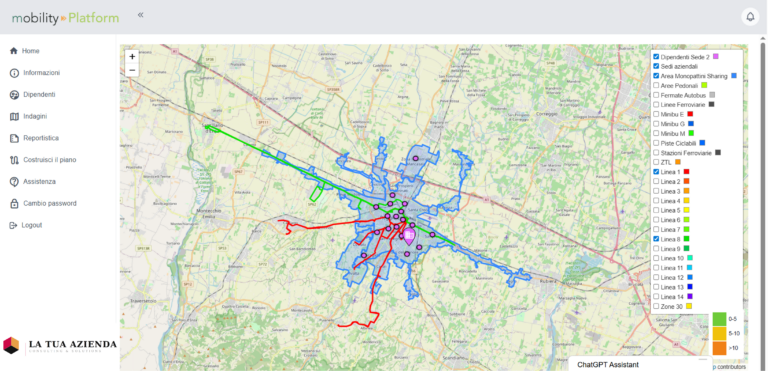
Task: Open notifications bell icon
Action: point(750,17)
